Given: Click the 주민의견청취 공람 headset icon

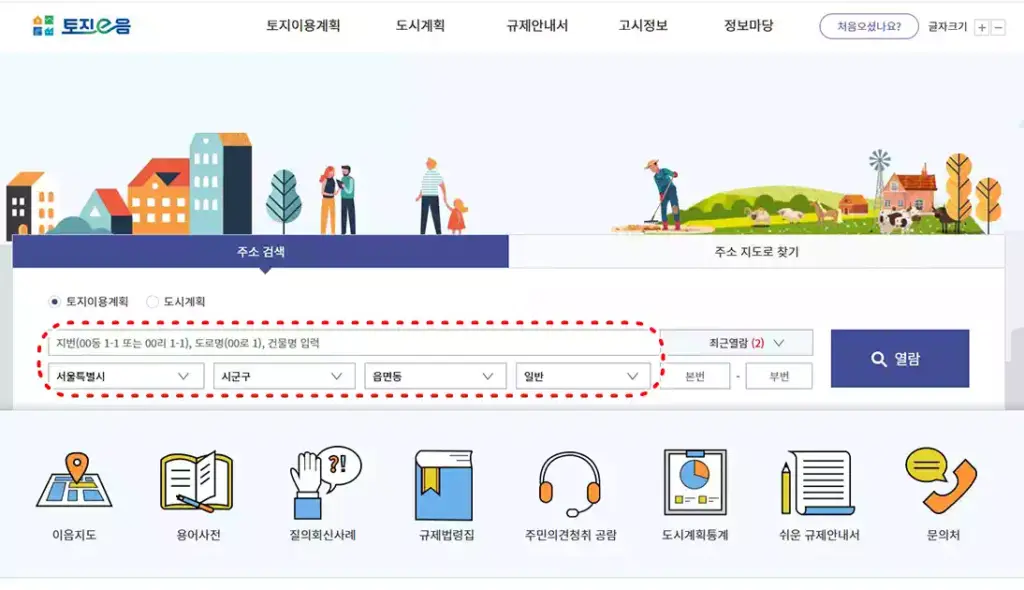Looking at the screenshot, I should click(567, 490).
